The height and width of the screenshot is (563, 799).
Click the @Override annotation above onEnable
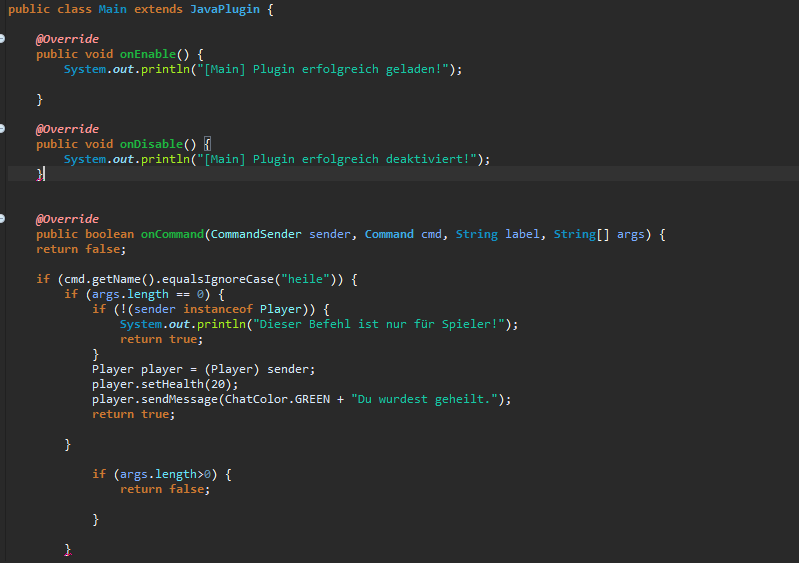[67, 39]
